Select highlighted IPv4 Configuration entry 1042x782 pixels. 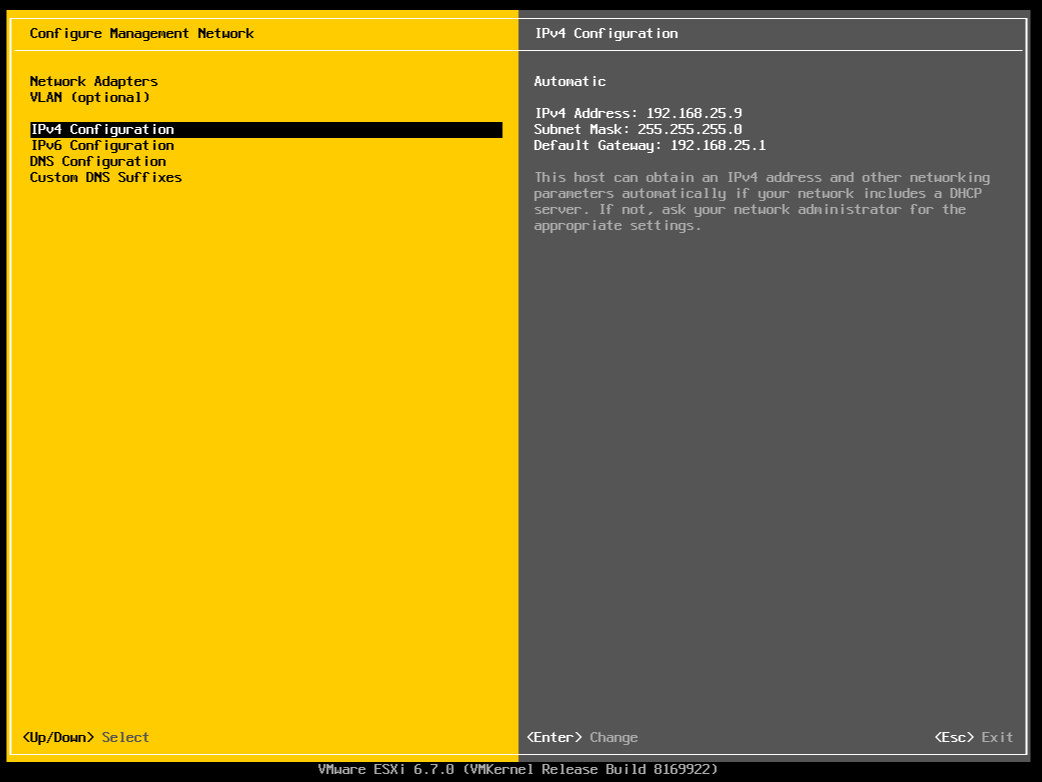[266, 130]
